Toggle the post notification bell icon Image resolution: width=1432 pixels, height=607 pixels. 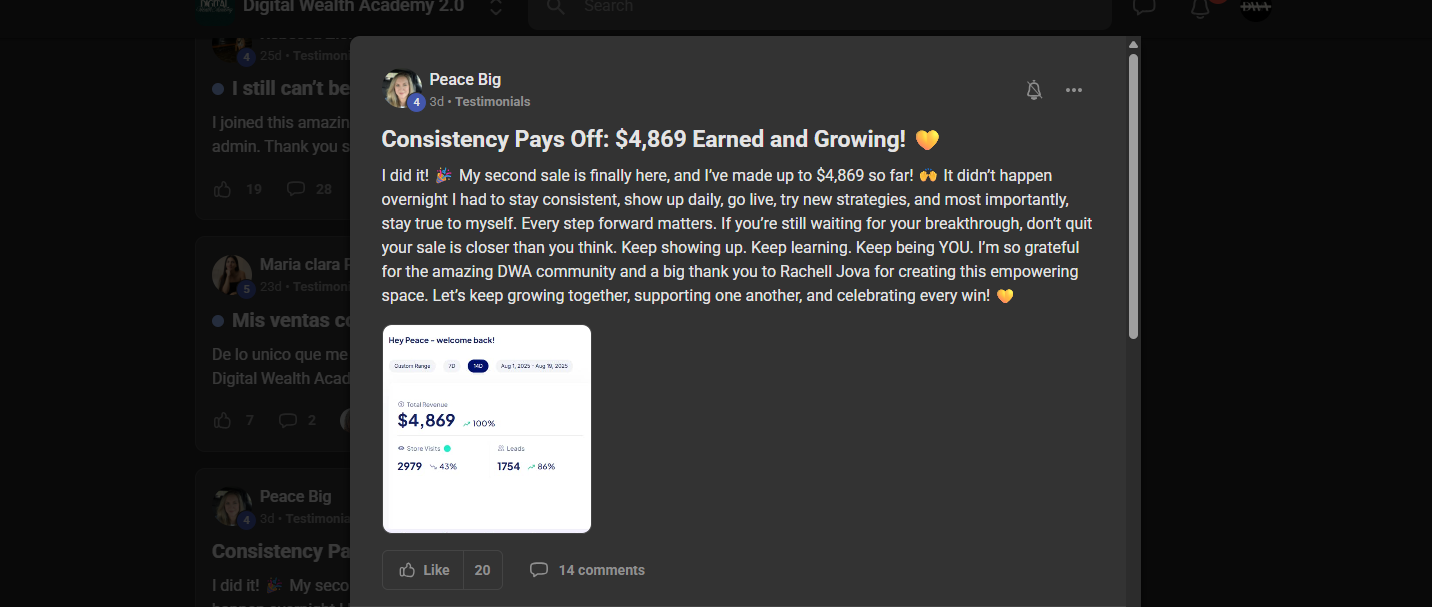(1034, 90)
